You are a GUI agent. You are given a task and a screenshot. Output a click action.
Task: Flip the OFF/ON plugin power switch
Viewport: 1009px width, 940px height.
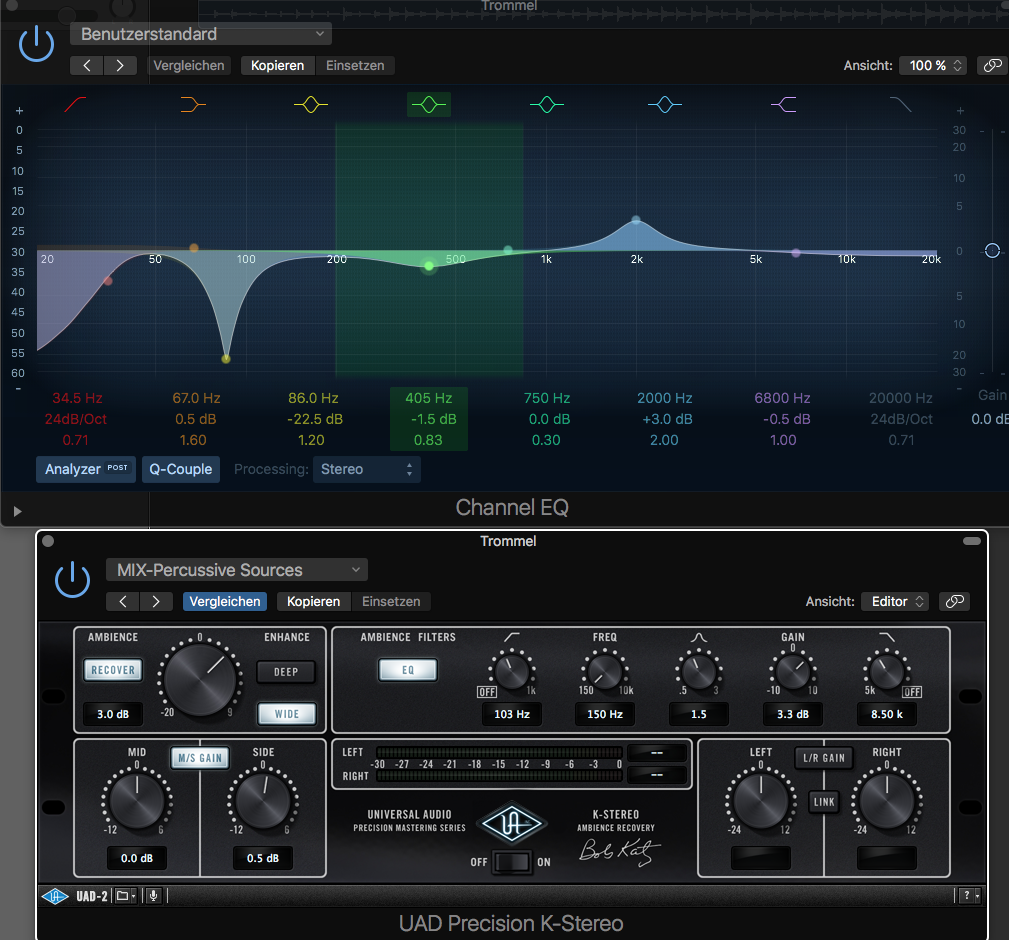[512, 862]
